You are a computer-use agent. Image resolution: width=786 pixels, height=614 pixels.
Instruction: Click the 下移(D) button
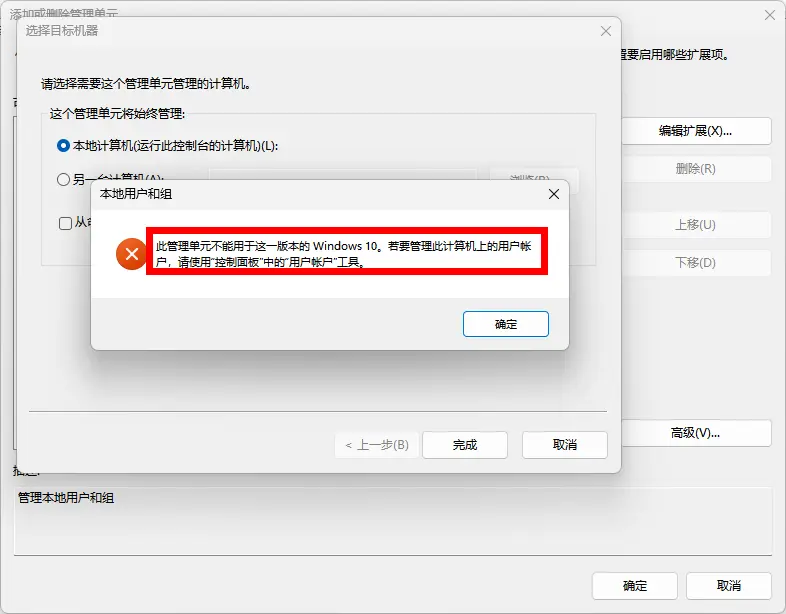(x=696, y=263)
